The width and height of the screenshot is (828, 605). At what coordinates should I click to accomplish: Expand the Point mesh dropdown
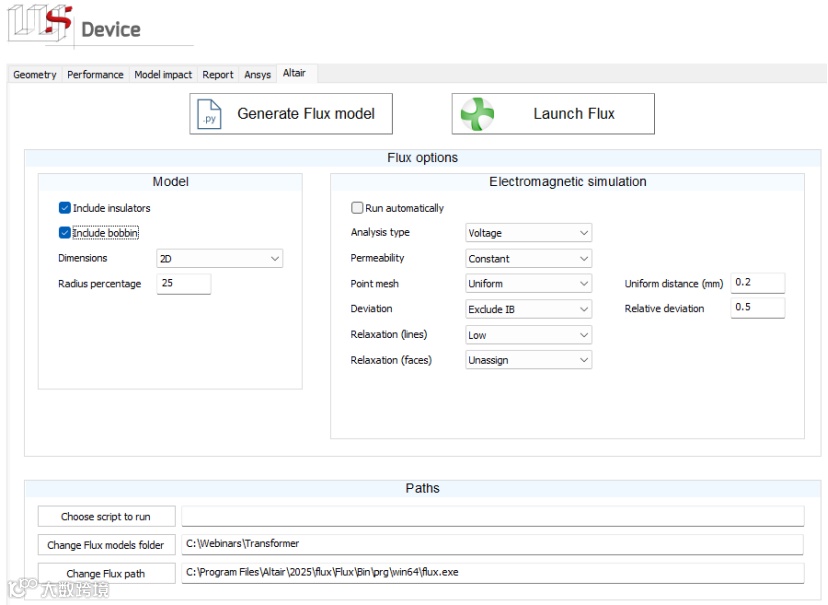[529, 284]
